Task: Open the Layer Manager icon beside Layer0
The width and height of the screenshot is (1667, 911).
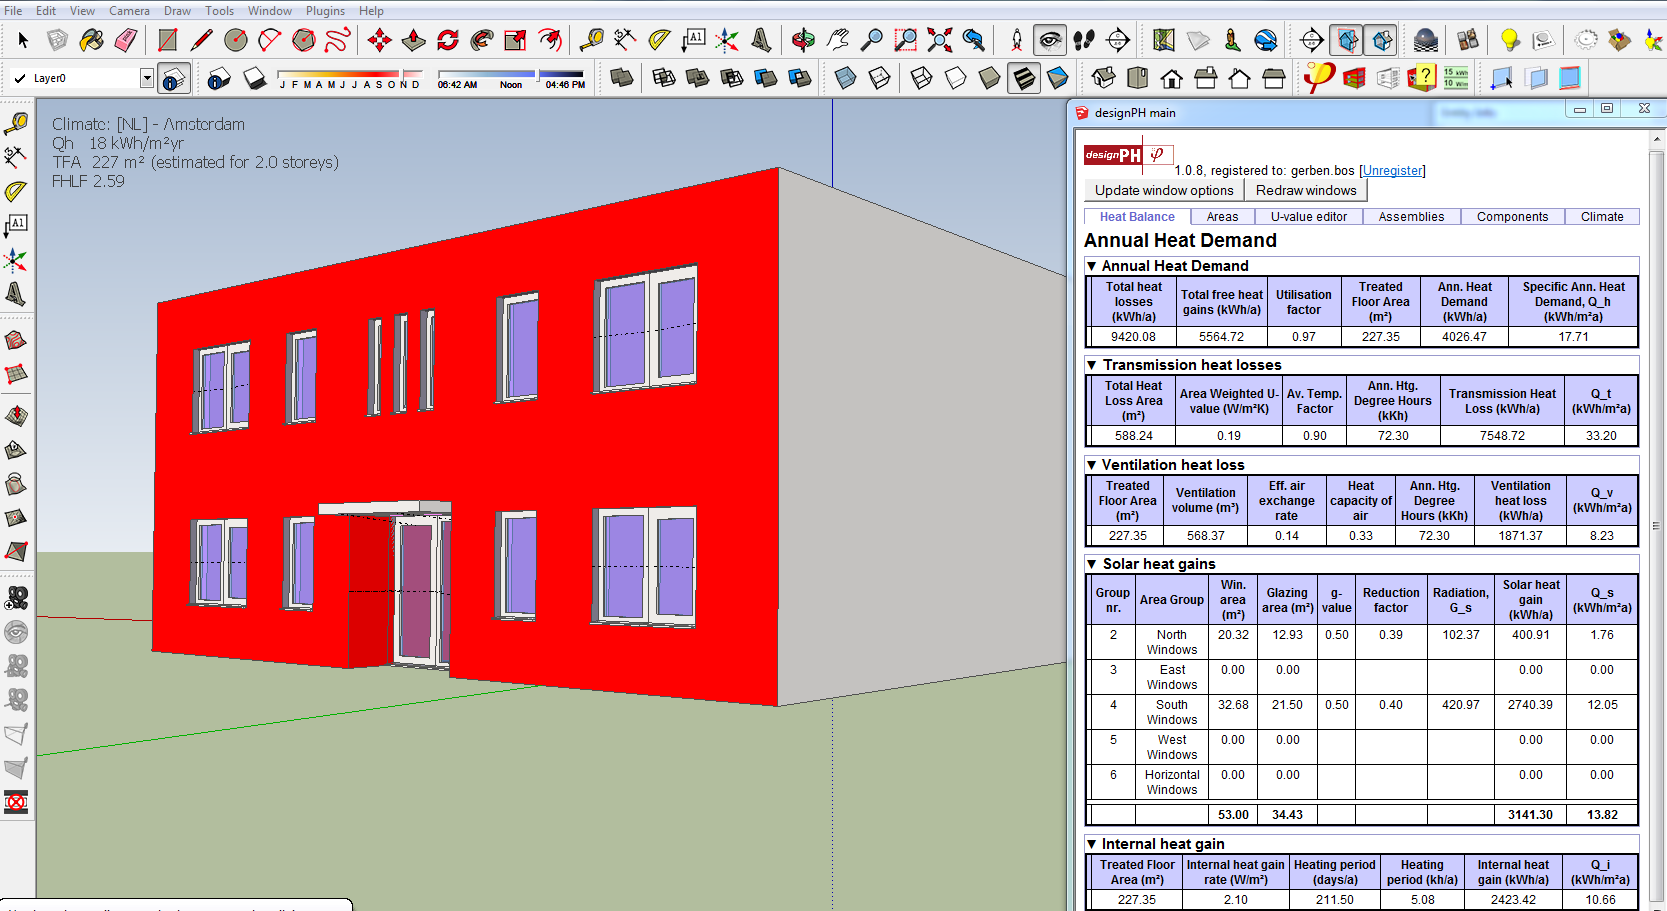Action: 174,78
